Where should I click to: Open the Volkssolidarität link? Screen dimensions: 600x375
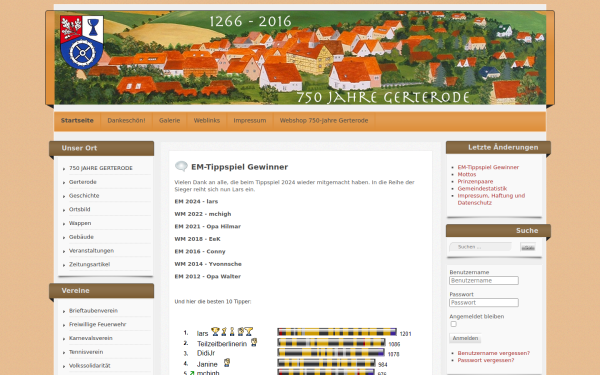90,366
